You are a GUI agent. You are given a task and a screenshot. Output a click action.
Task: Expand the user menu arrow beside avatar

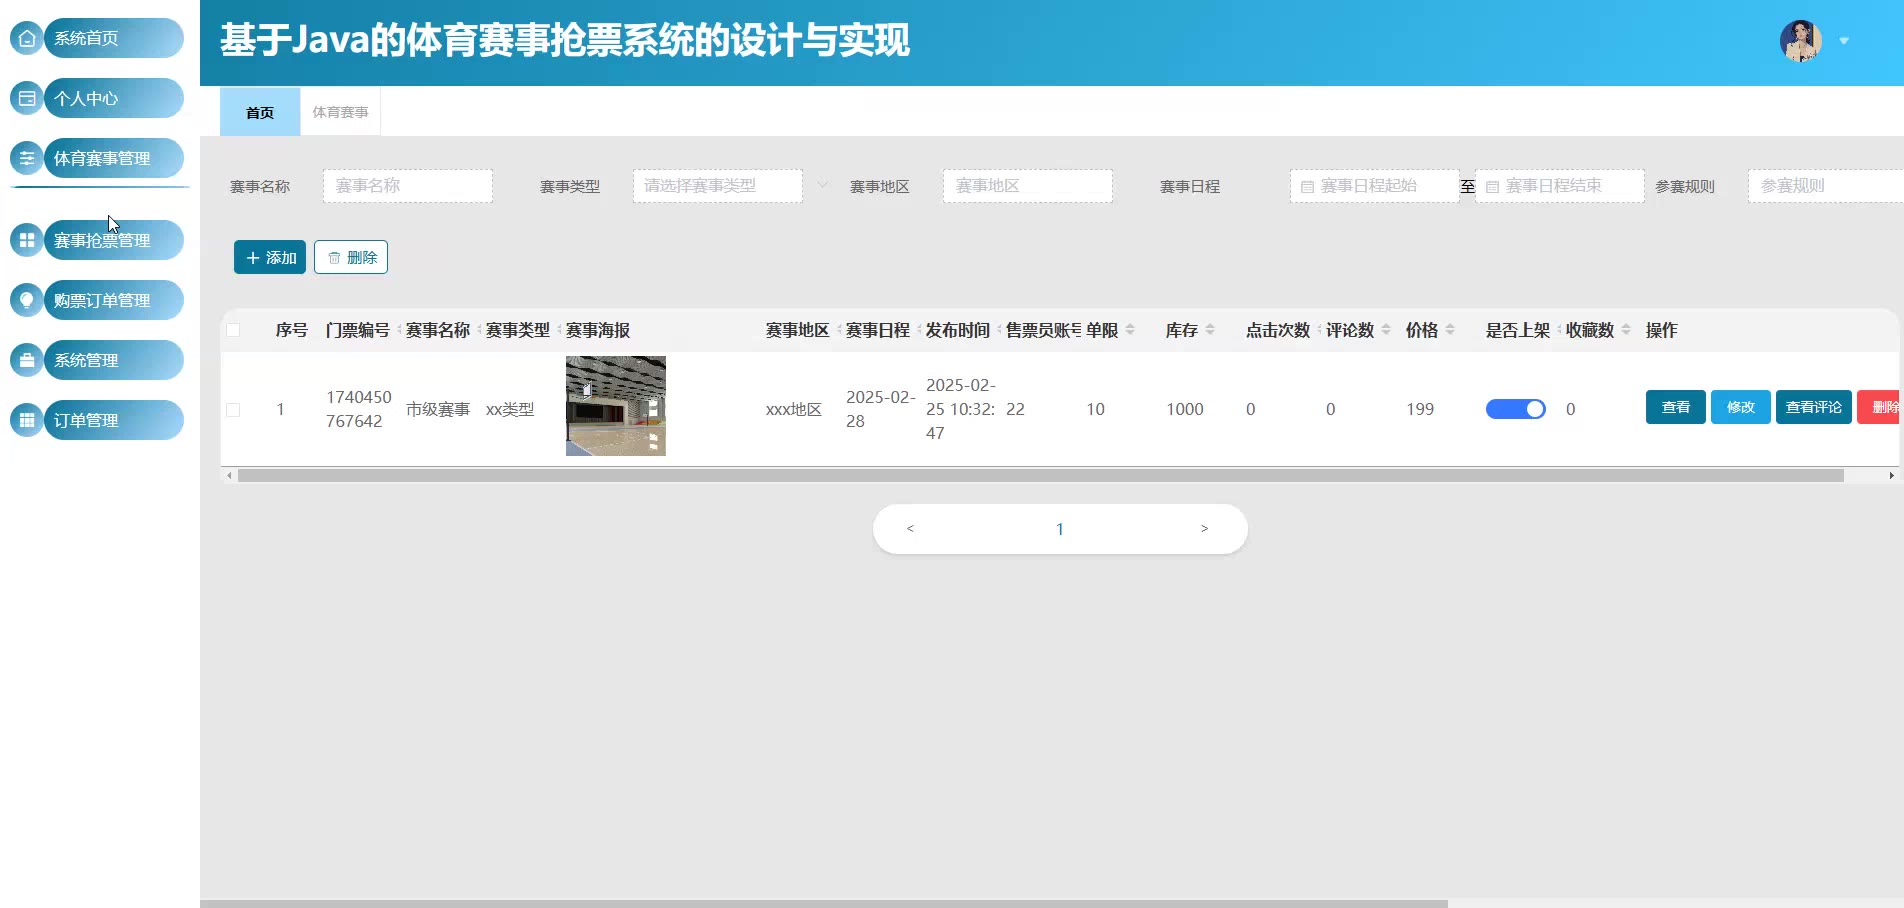[1844, 41]
